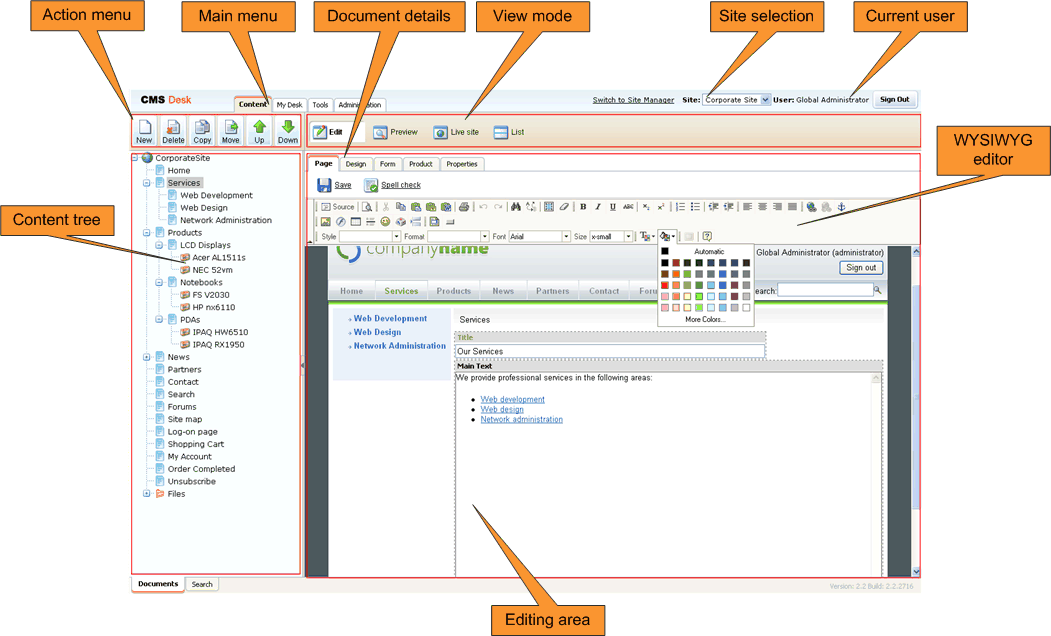The width and height of the screenshot is (1051, 636).
Task: Open the Product tab
Action: click(x=421, y=164)
